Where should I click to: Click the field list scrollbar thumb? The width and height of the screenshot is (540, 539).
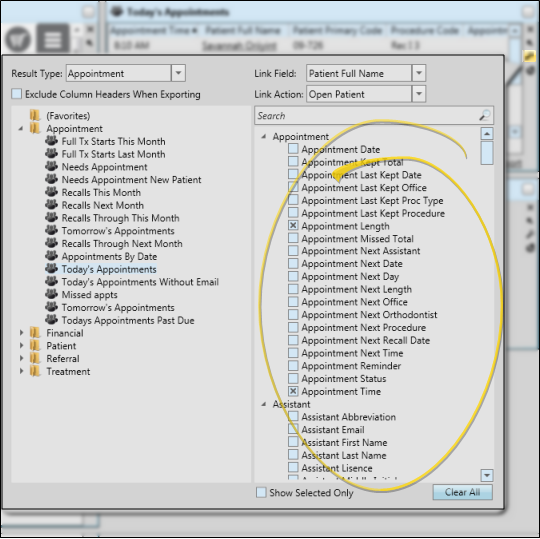pyautogui.click(x=487, y=153)
